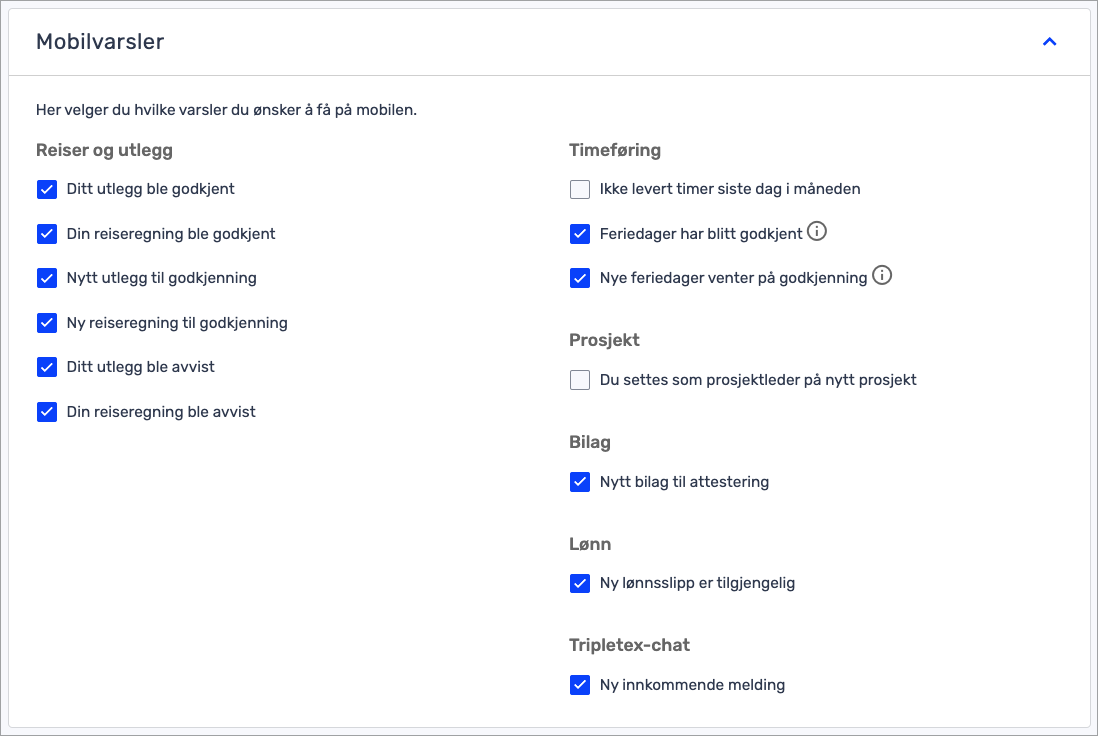Uncheck Ditt utlegg ble avvist
Screen dimensions: 1098x736
click(47, 367)
